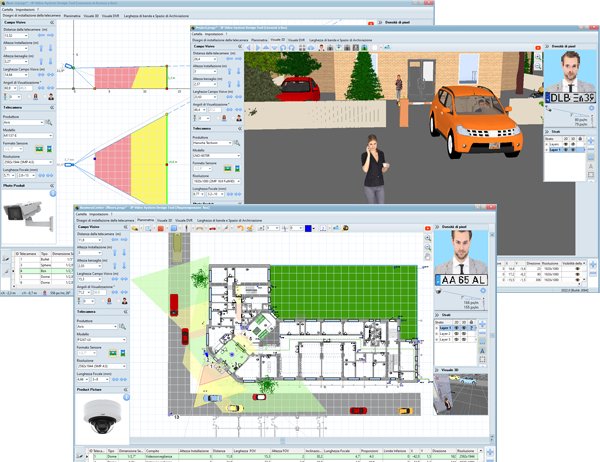Select the blue rectangle area tool

pyautogui.click(x=174, y=228)
